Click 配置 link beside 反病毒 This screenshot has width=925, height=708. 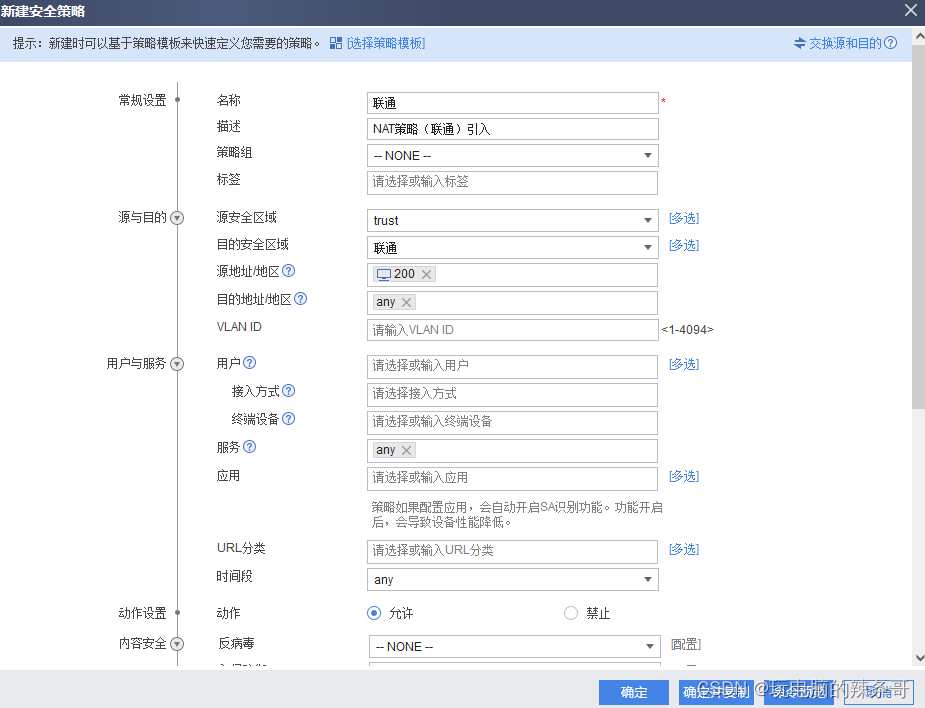coord(685,644)
